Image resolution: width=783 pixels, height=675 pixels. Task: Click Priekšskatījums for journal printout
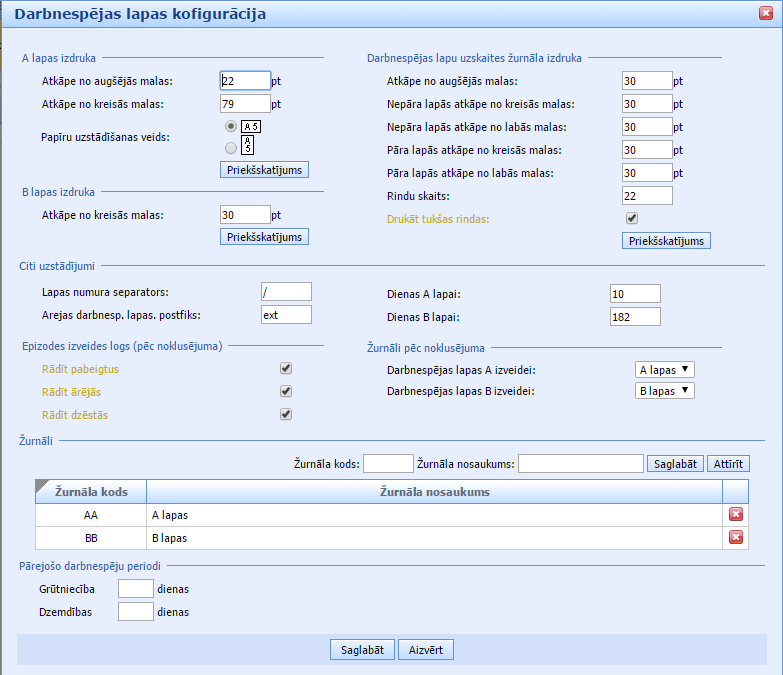(x=666, y=241)
